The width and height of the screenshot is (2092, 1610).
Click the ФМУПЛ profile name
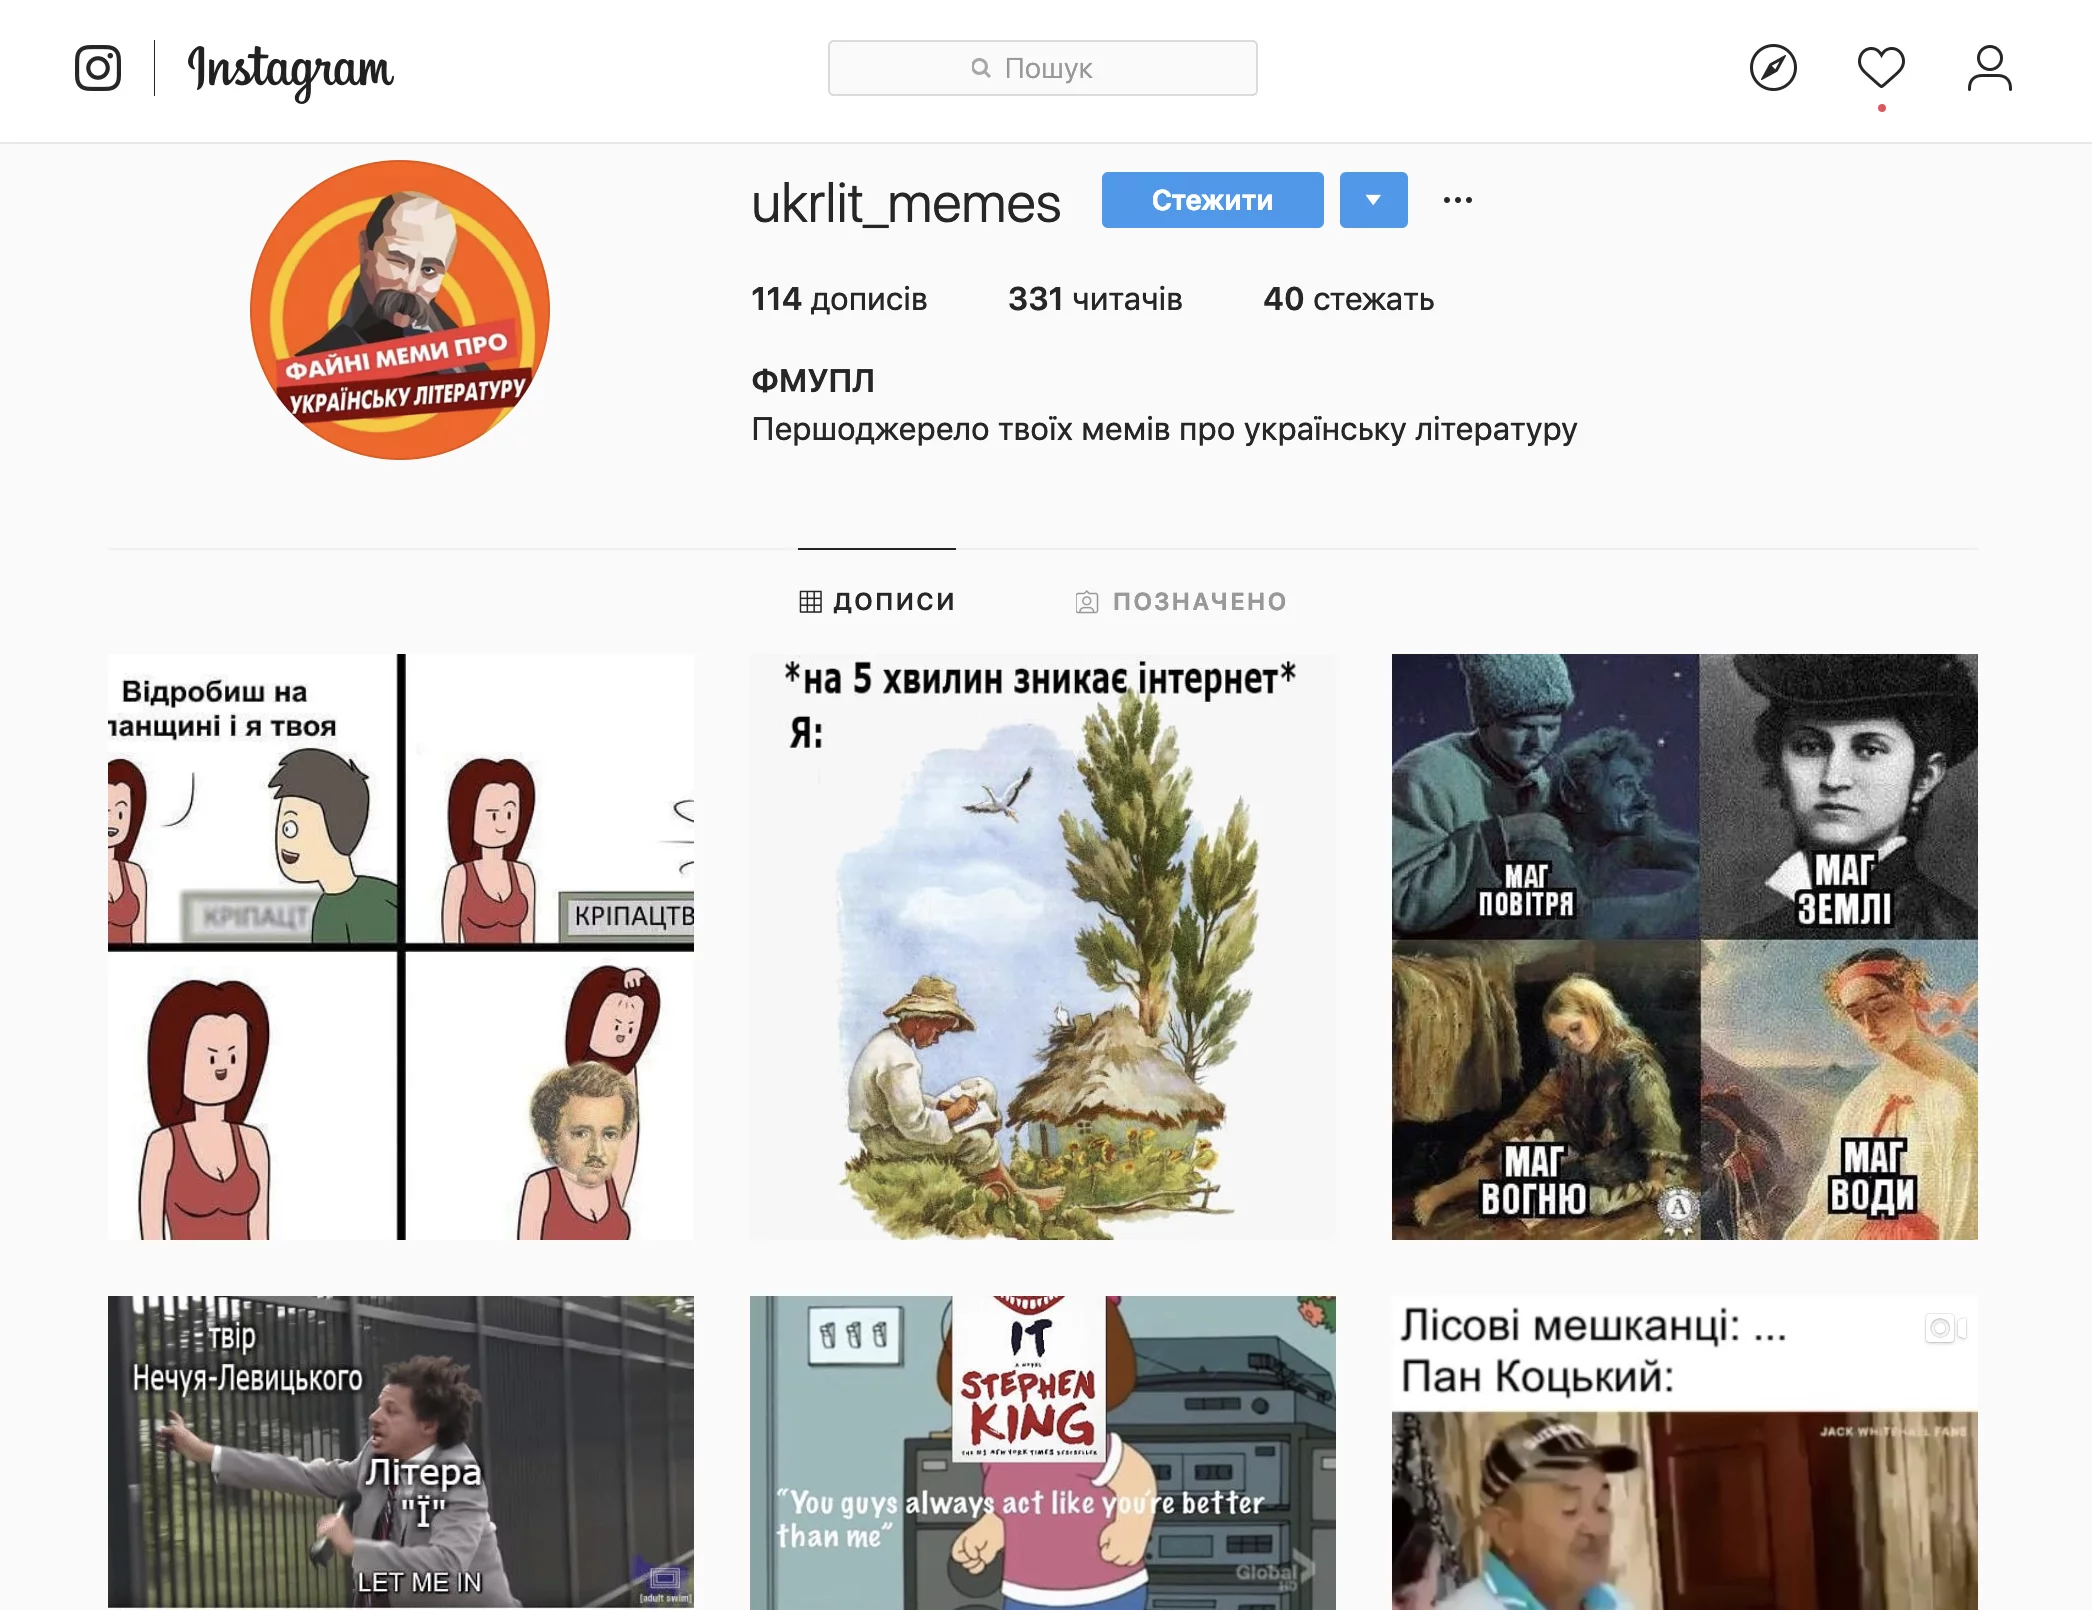[812, 380]
